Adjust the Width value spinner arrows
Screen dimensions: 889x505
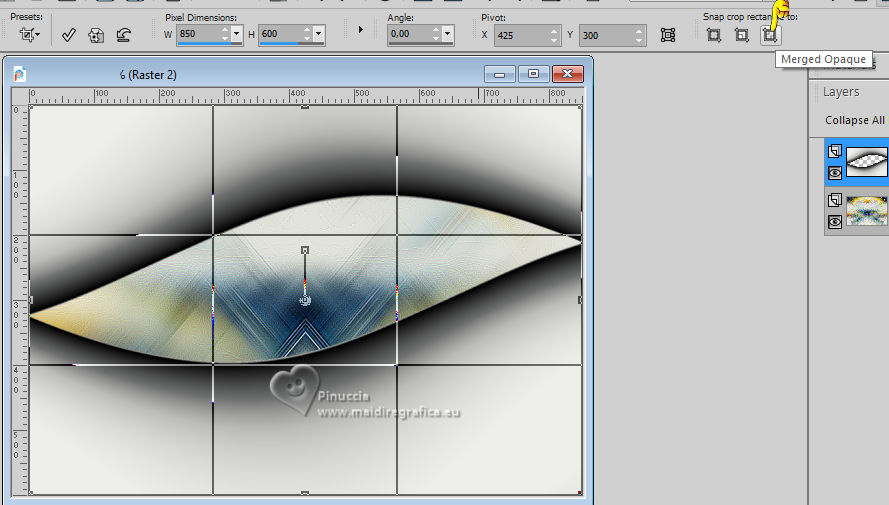click(225, 34)
